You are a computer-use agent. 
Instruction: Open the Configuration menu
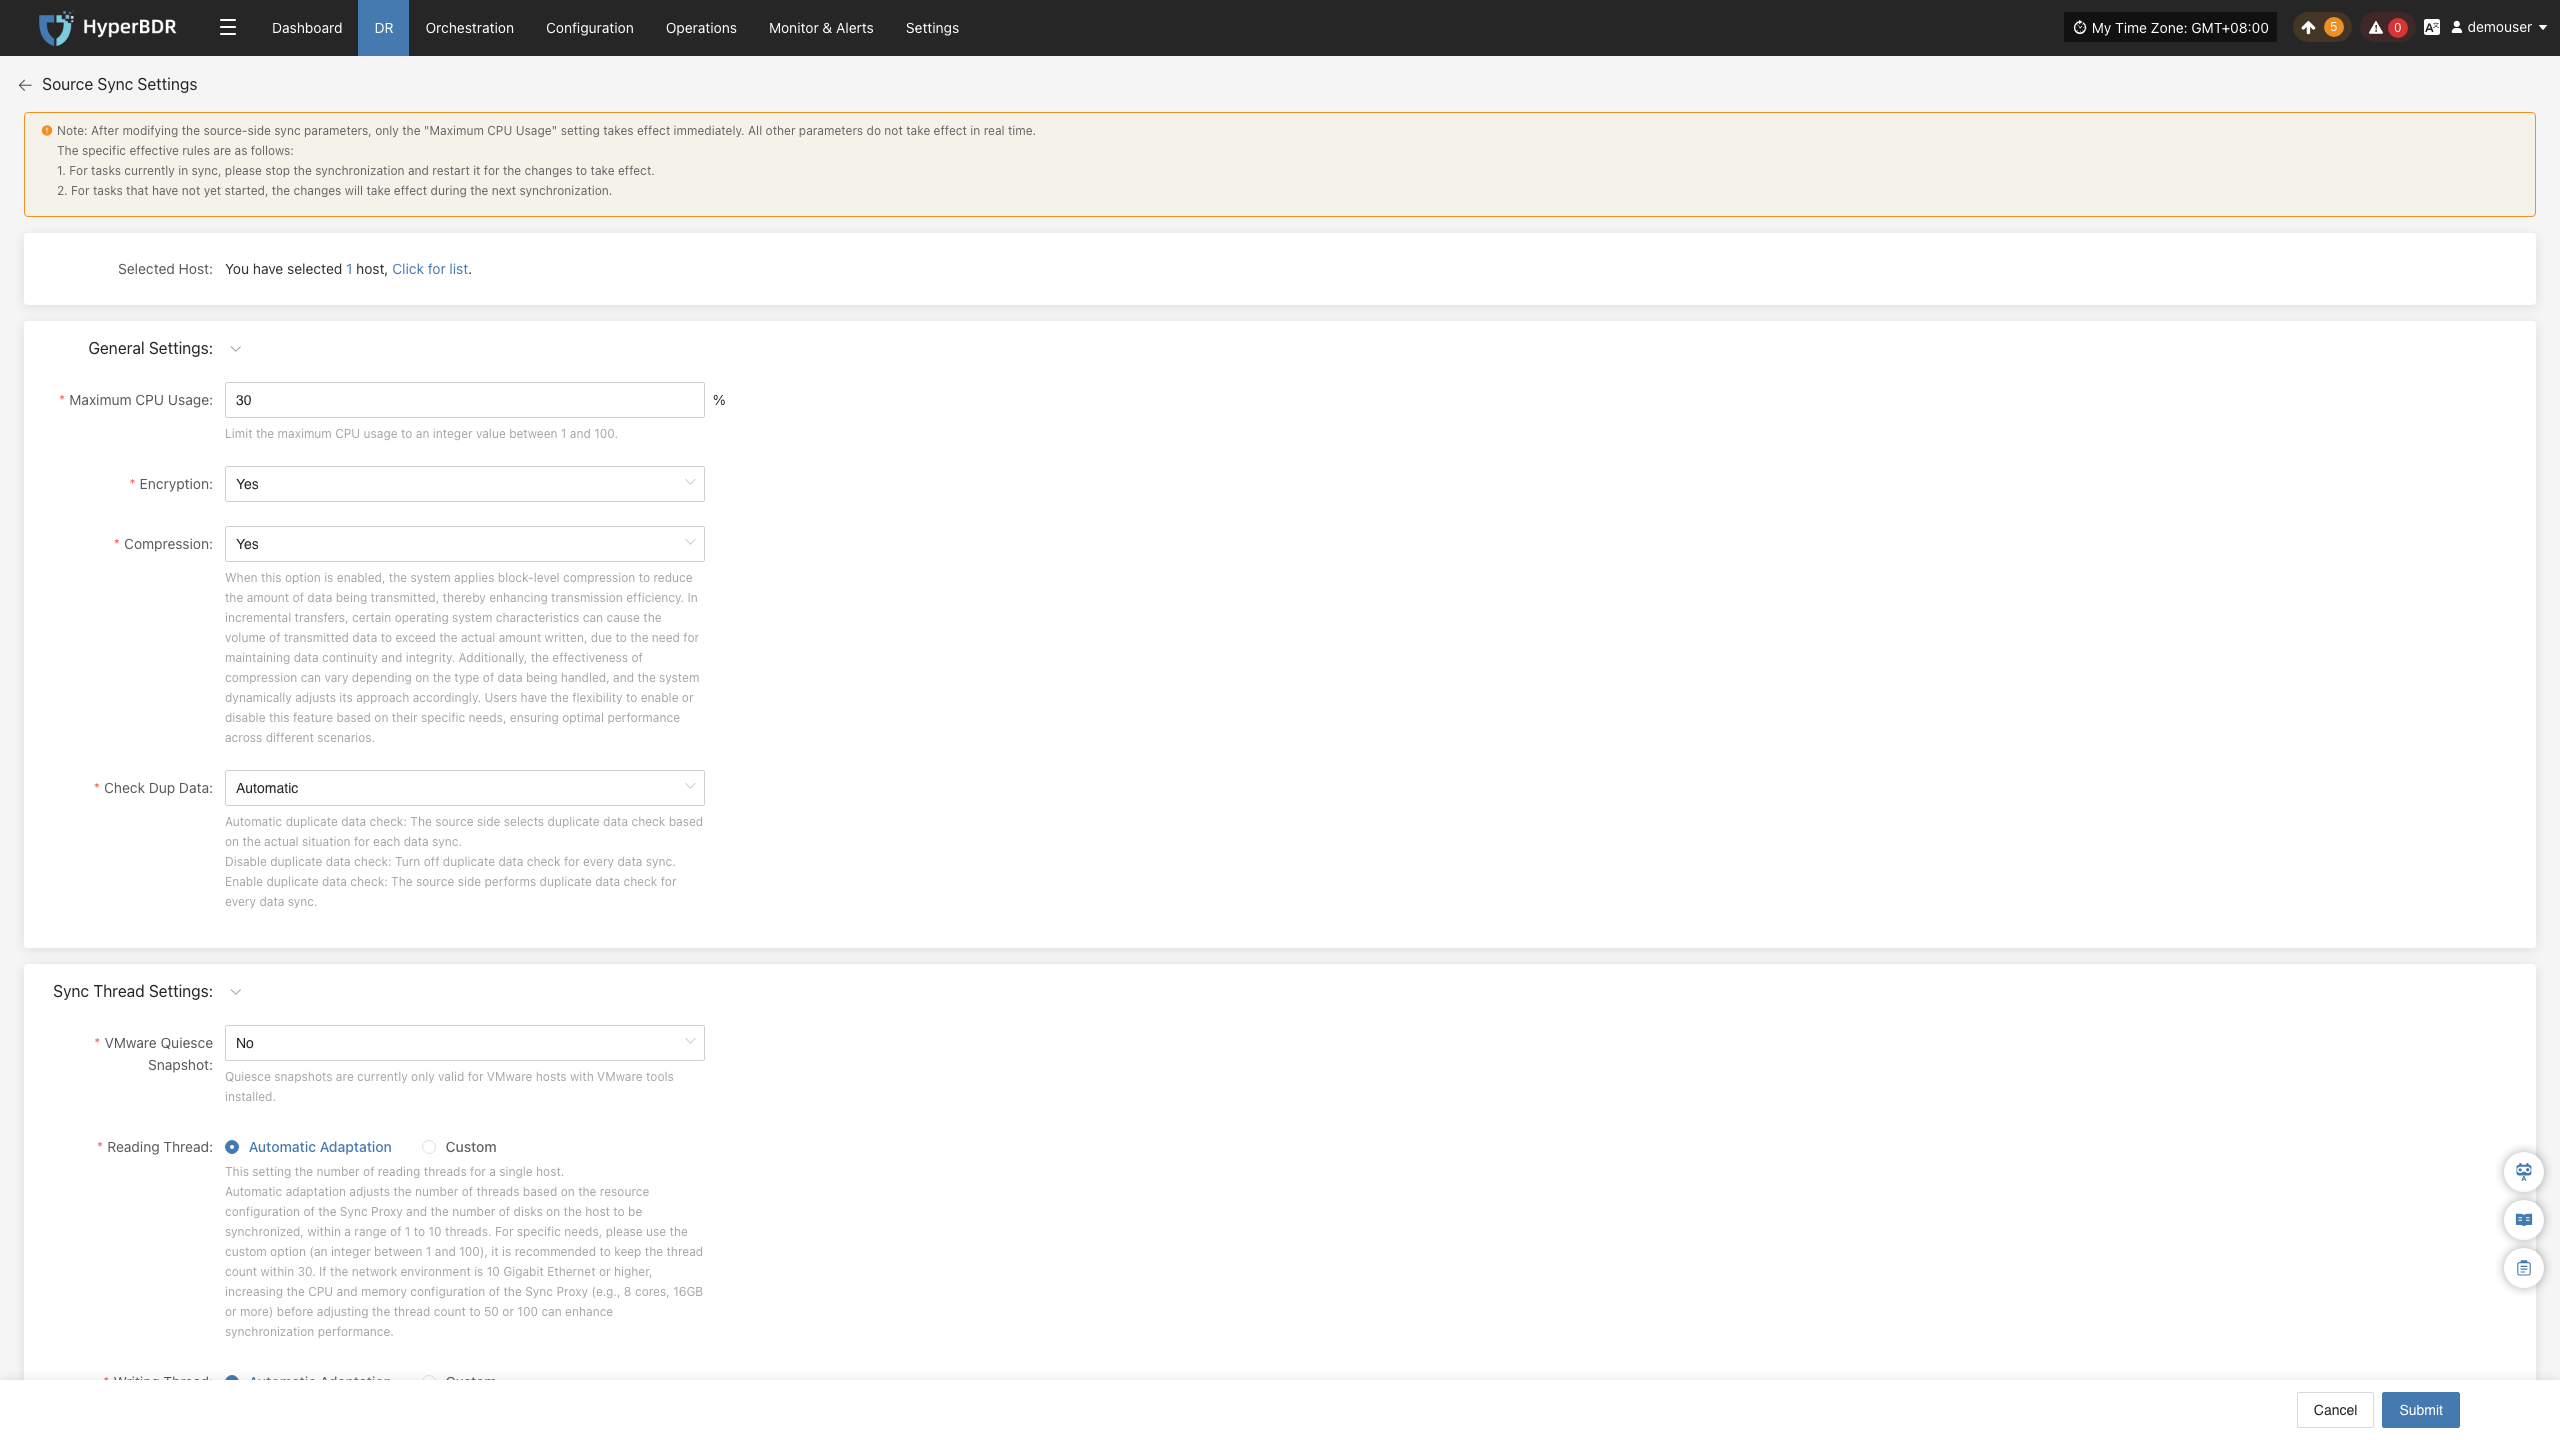coord(590,28)
